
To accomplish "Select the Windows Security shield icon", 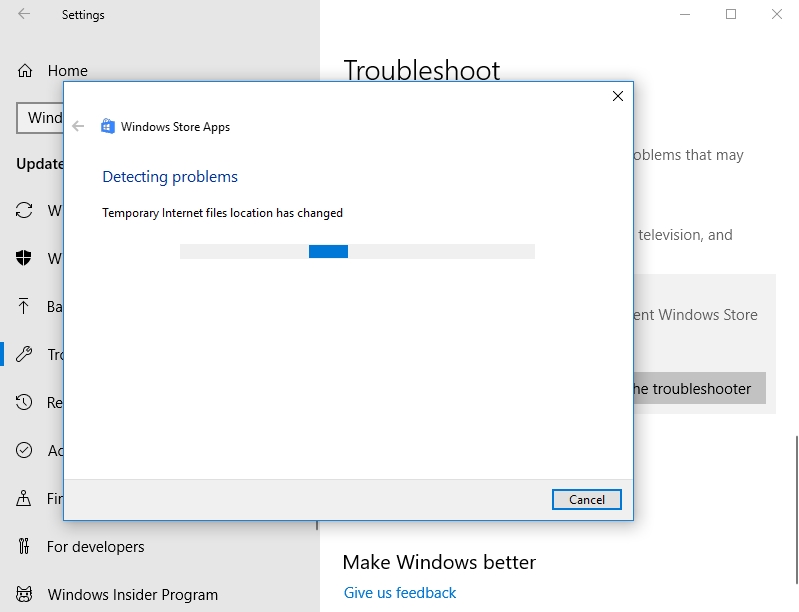I will pos(24,259).
